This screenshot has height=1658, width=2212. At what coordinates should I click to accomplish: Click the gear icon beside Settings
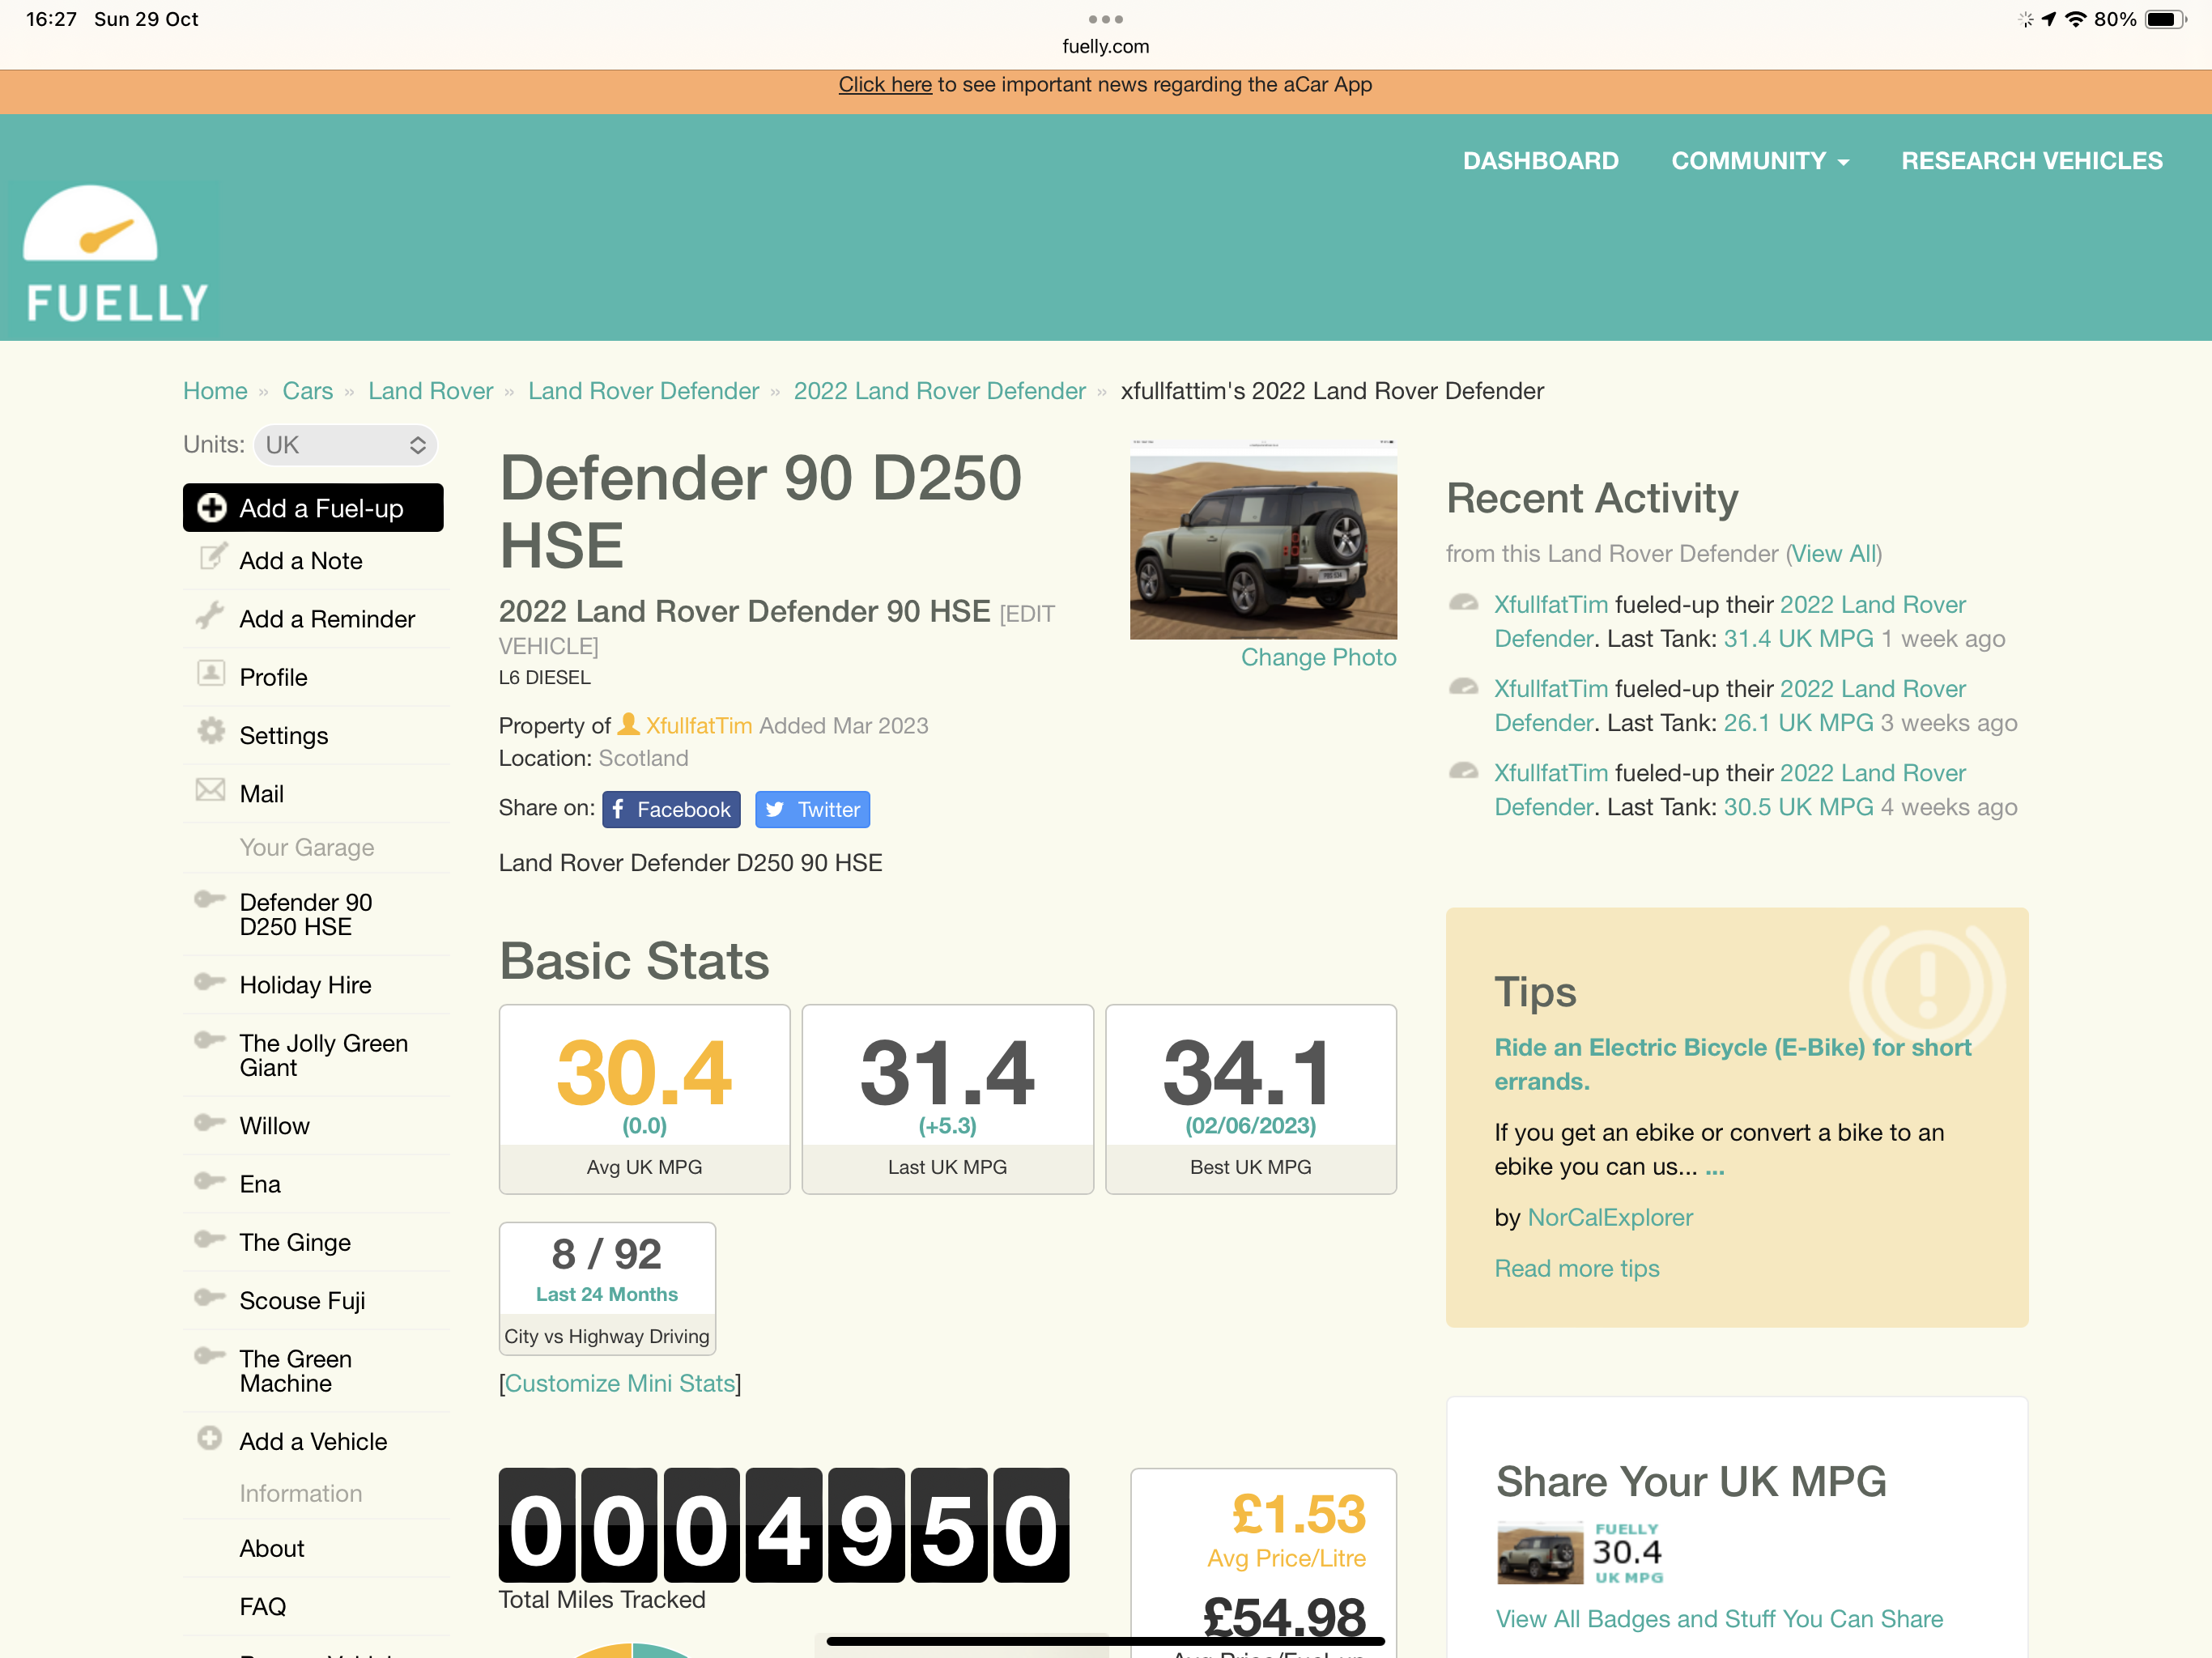(x=211, y=731)
